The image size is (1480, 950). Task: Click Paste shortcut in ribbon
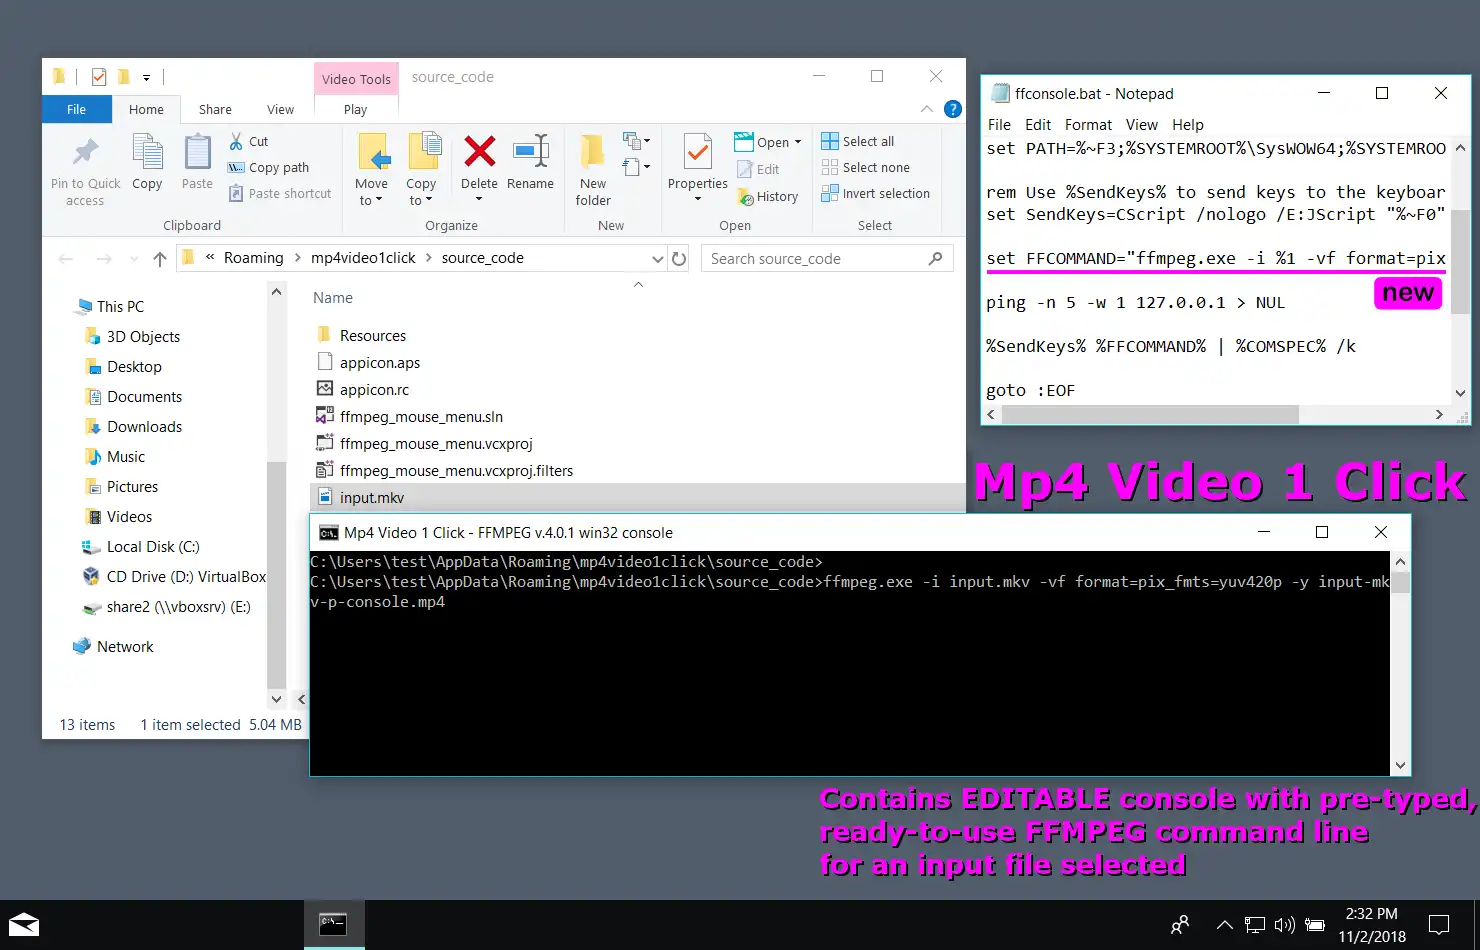pos(279,193)
